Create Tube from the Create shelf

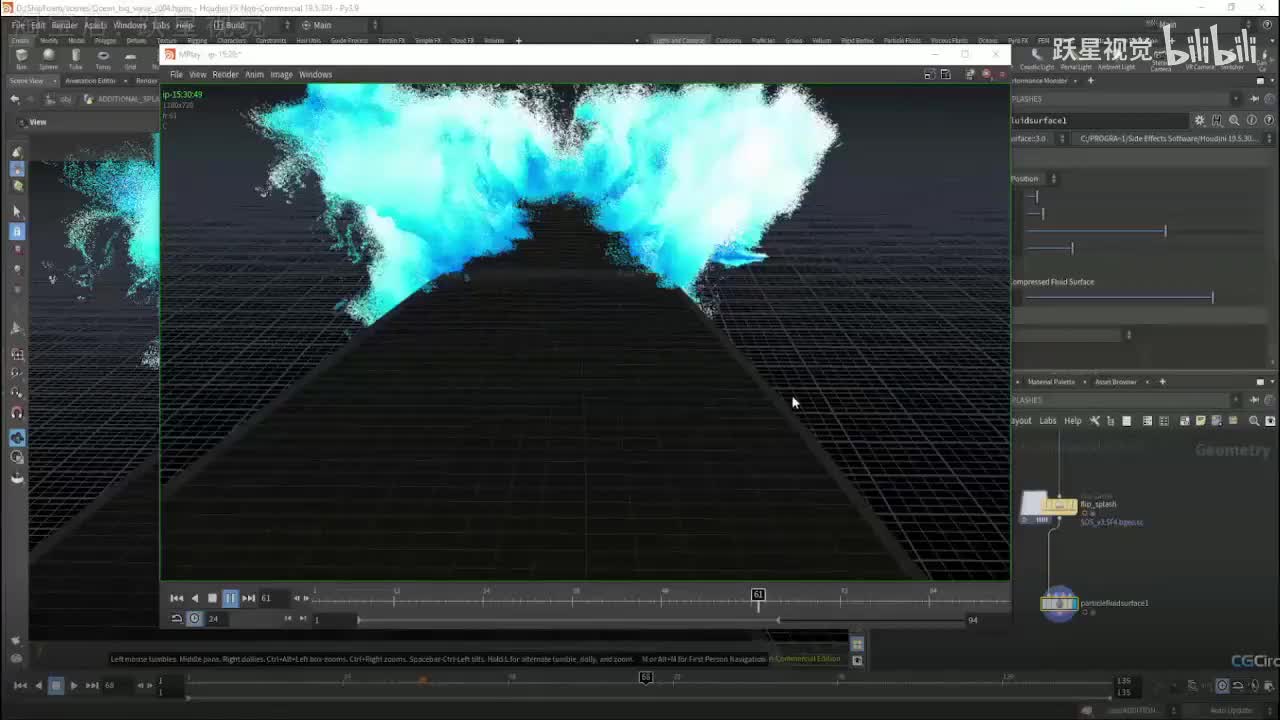[x=76, y=59]
